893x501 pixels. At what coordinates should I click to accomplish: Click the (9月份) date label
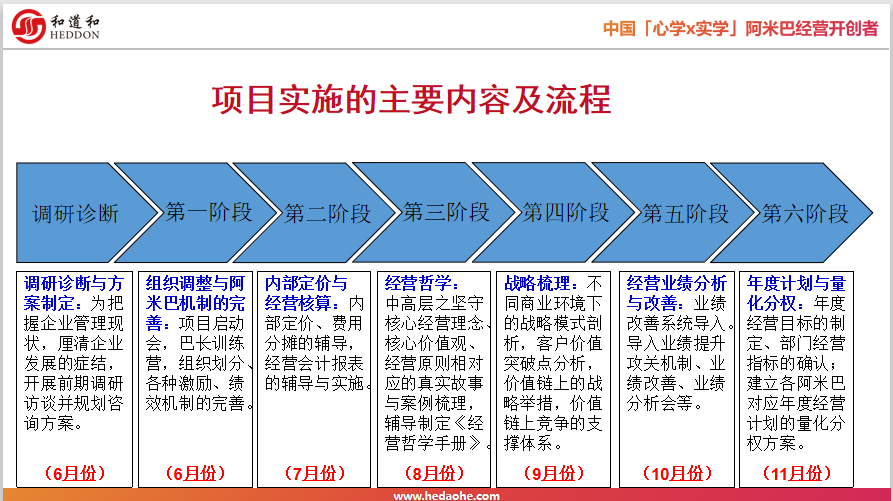point(554,473)
